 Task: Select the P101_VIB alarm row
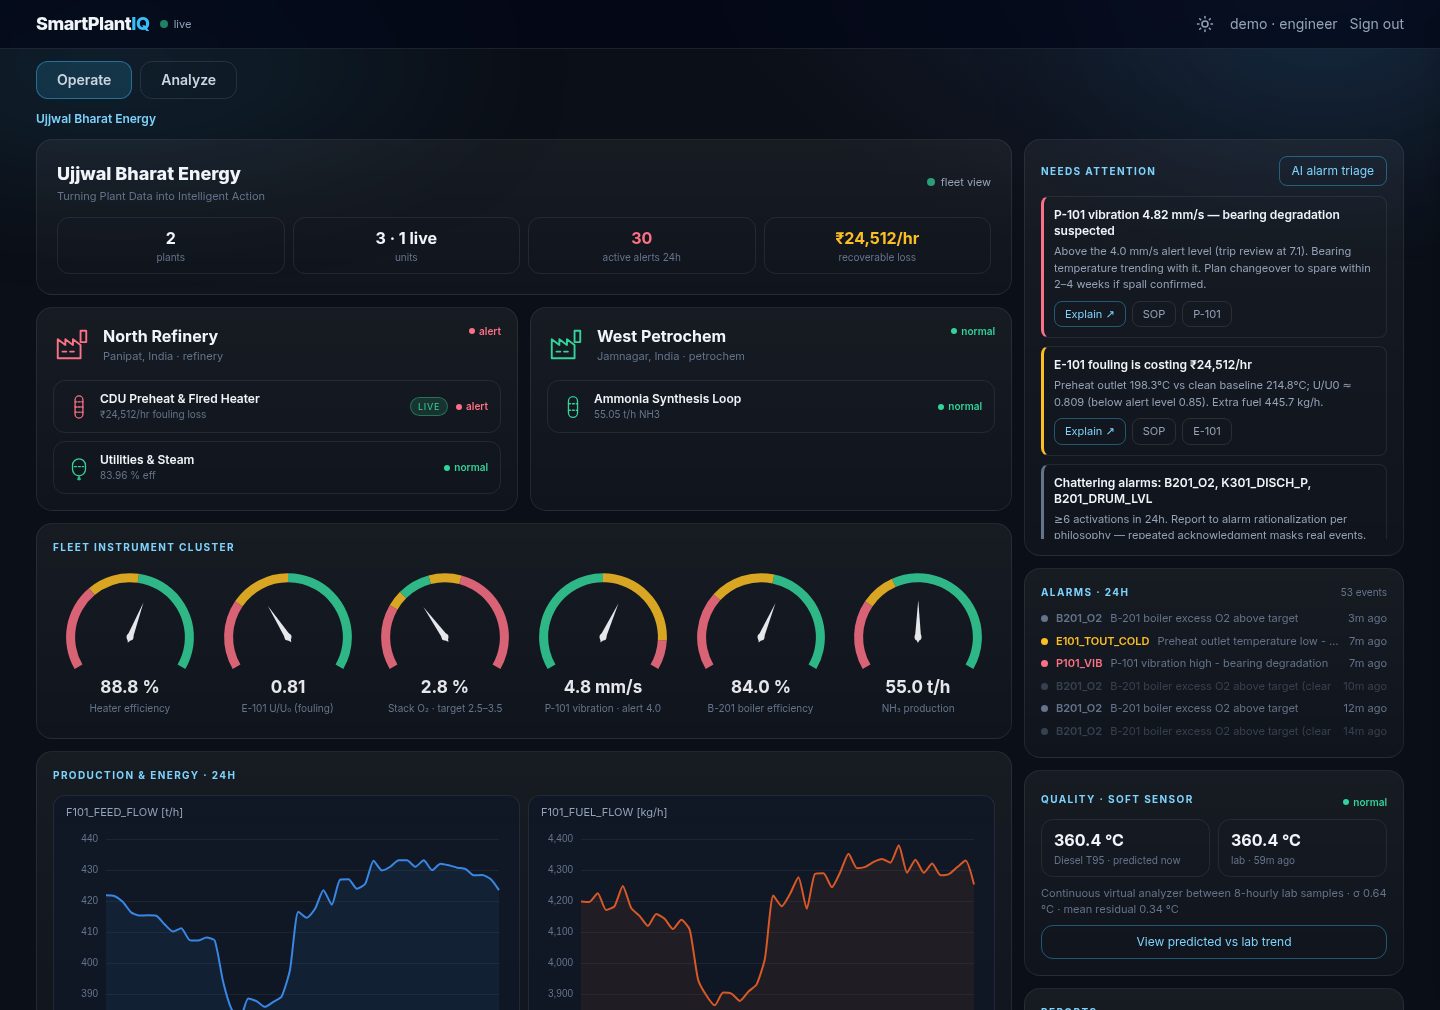tap(1214, 663)
